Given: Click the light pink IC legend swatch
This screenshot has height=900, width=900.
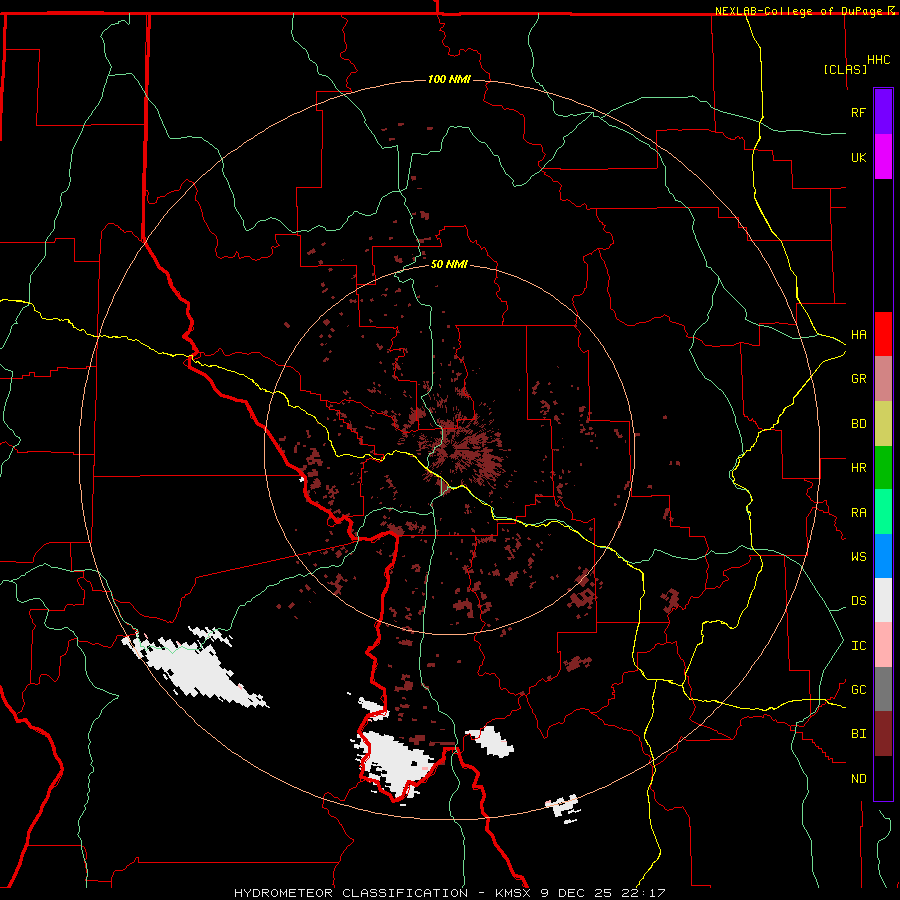Looking at the screenshot, I should 883,645.
